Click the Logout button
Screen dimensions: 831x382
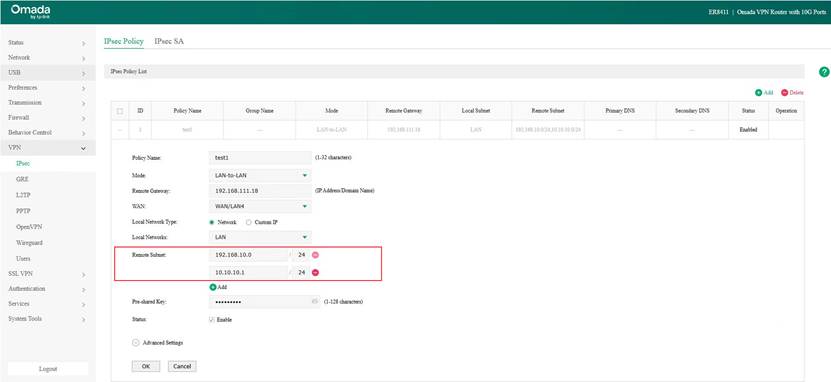(48, 369)
